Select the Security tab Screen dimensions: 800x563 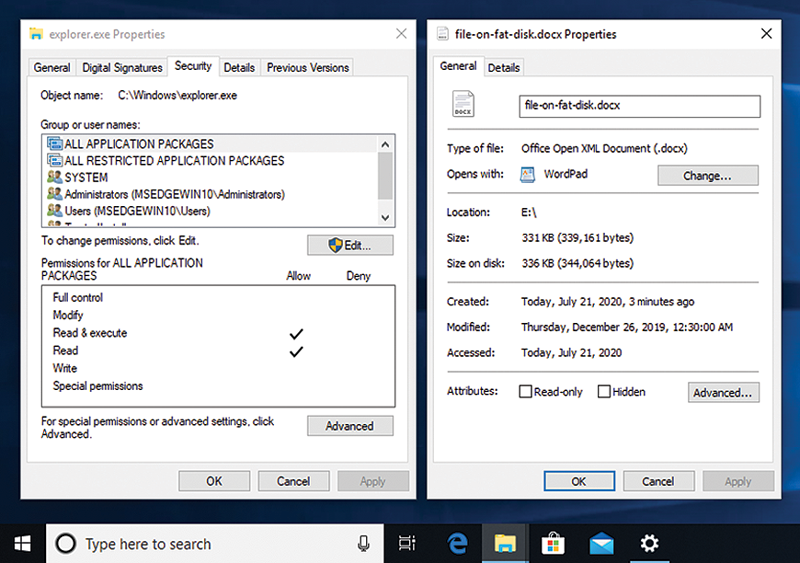pos(193,66)
